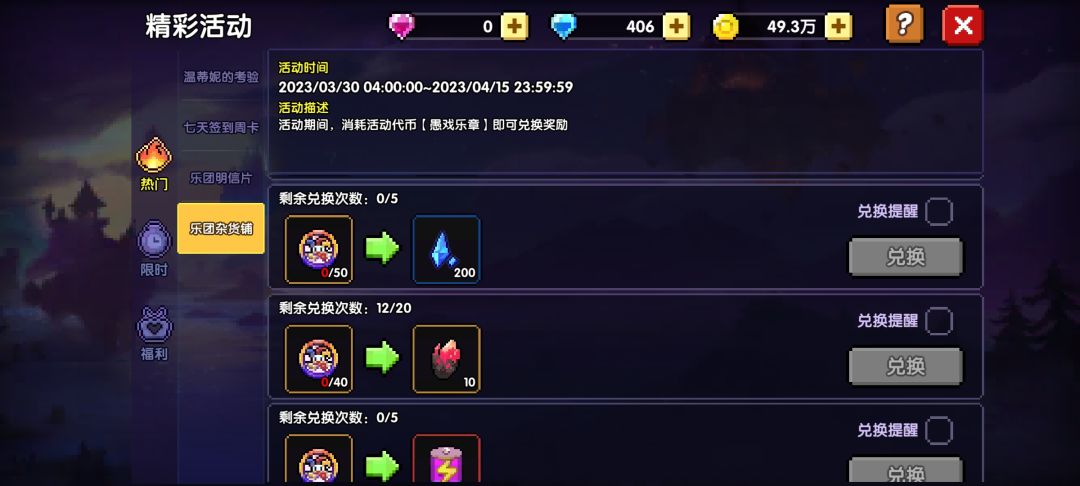Viewport: 1080px width, 486px height.
Task: Open the 限时 stopwatch category
Action: [154, 240]
